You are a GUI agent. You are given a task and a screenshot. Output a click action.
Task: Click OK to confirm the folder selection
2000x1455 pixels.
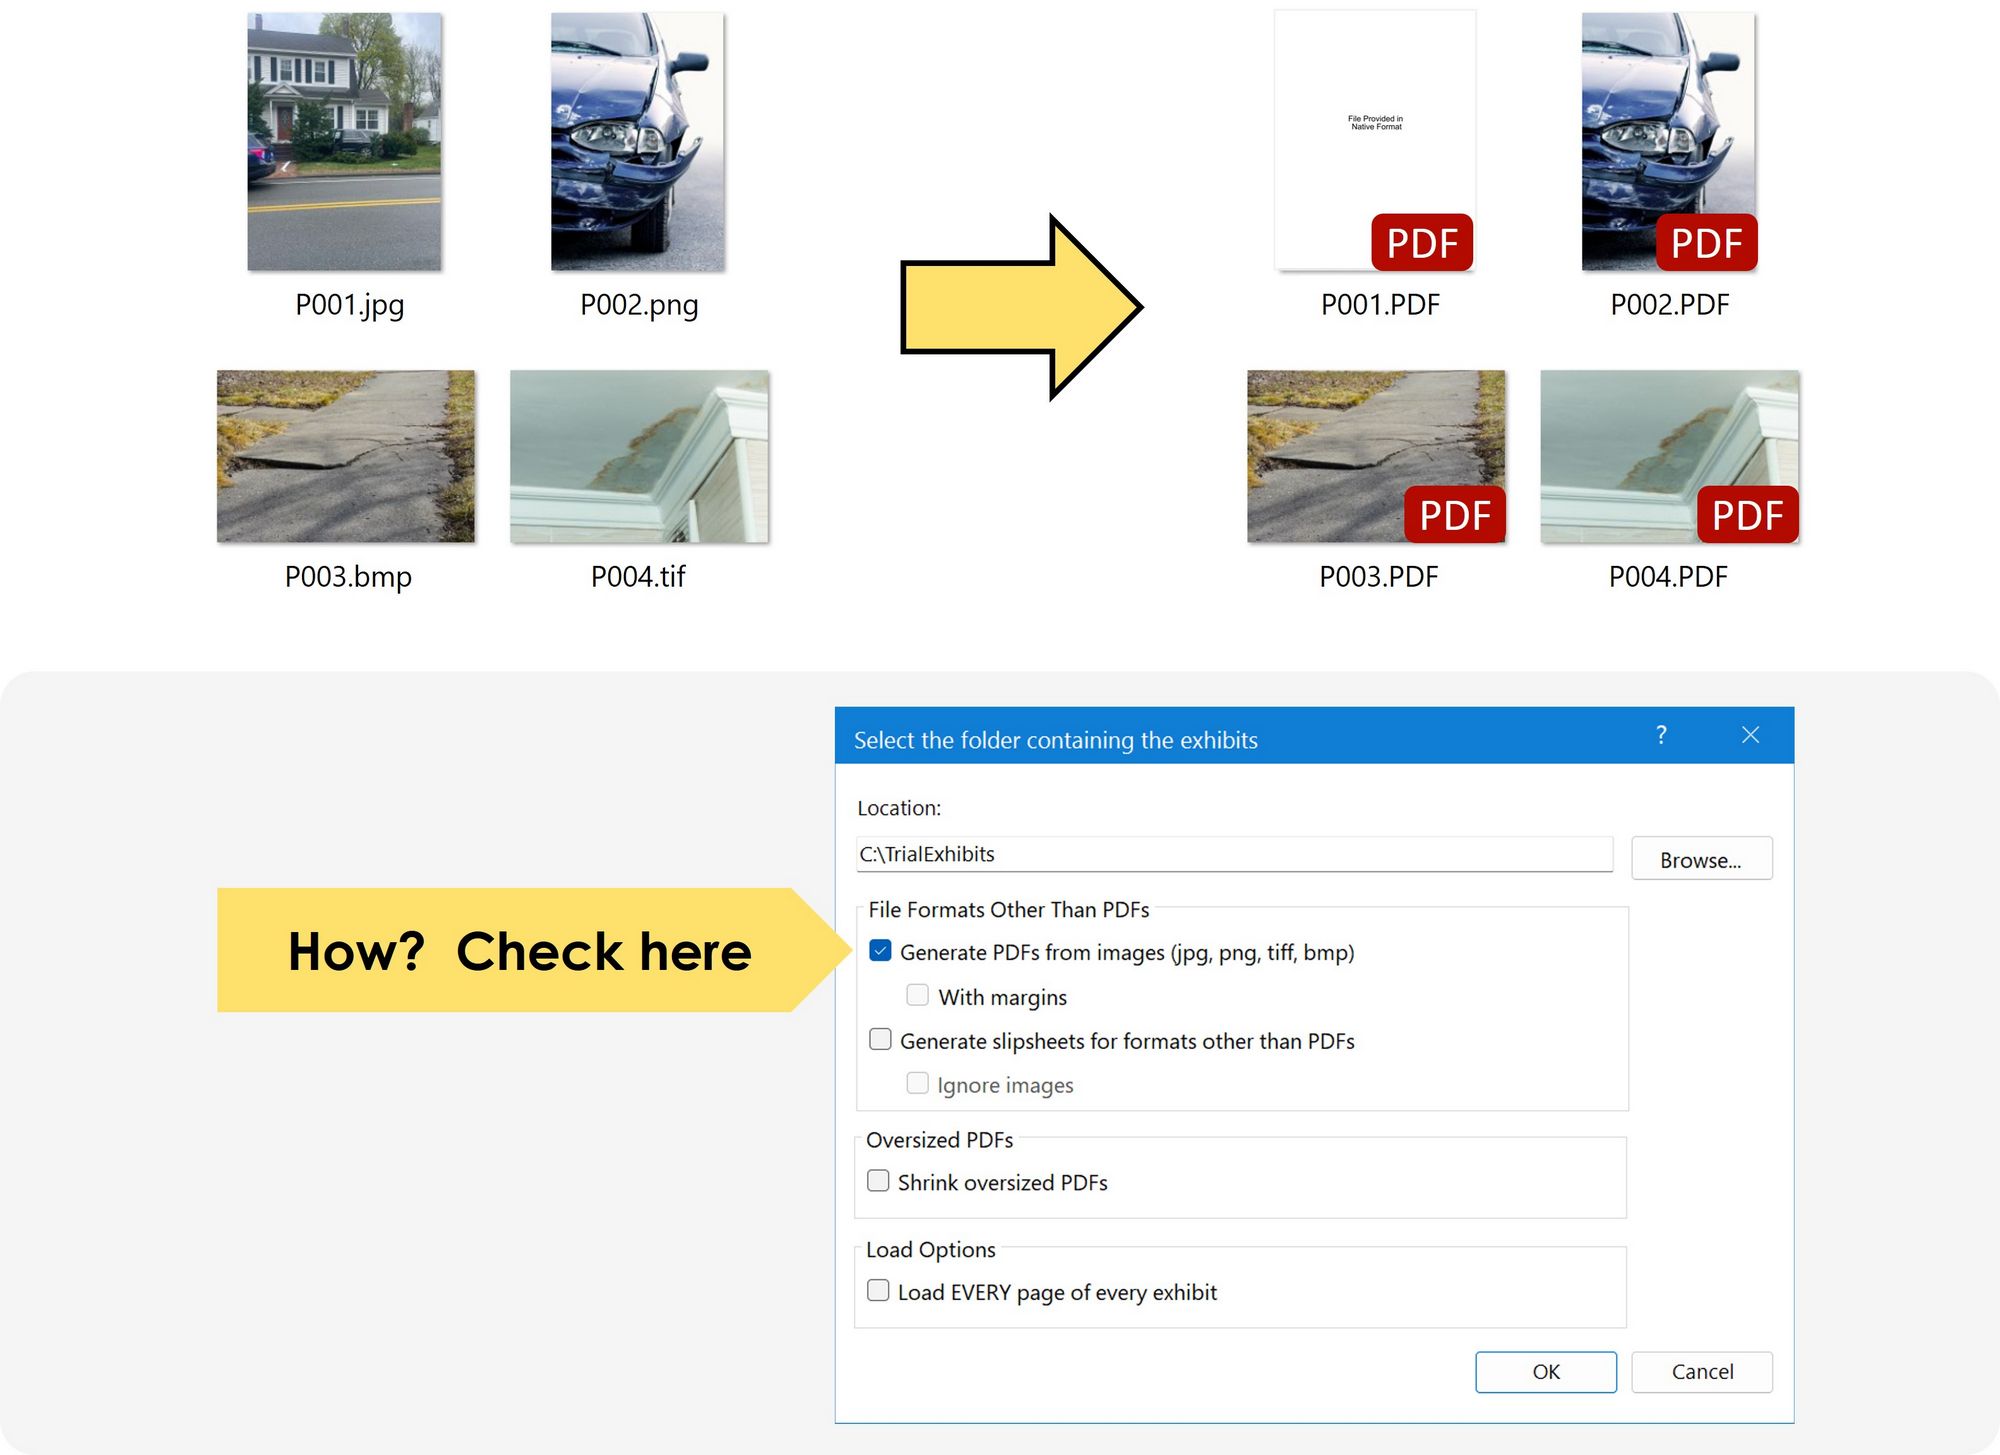click(x=1545, y=1371)
